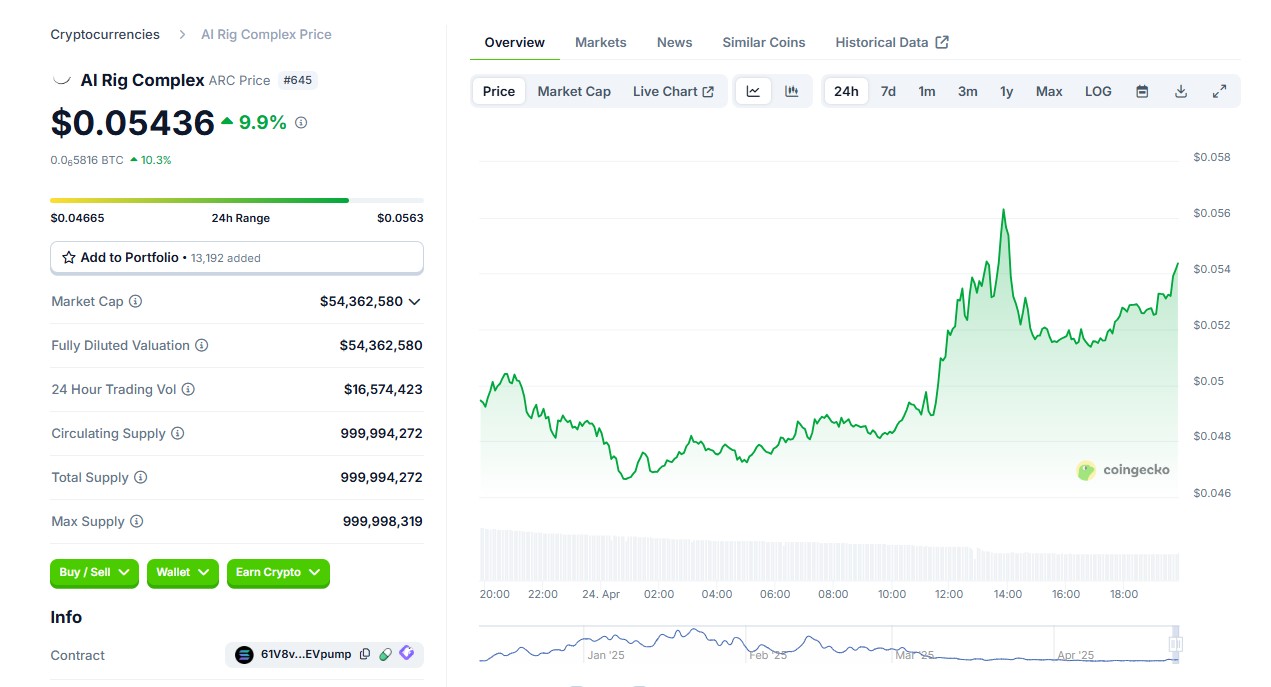Toggle LOG scale on chart
The width and height of the screenshot is (1271, 687).
pos(1098,91)
